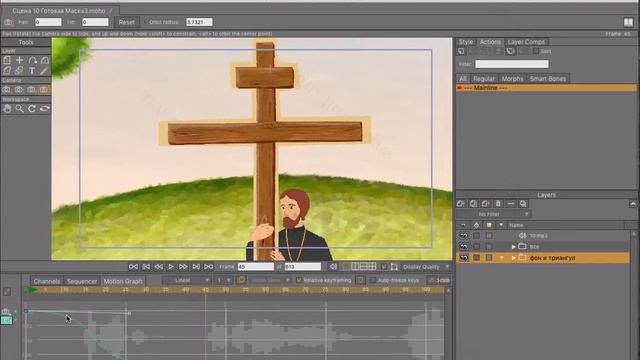
Task: Click the audio icon of 10.mp3 layer
Action: point(522,236)
